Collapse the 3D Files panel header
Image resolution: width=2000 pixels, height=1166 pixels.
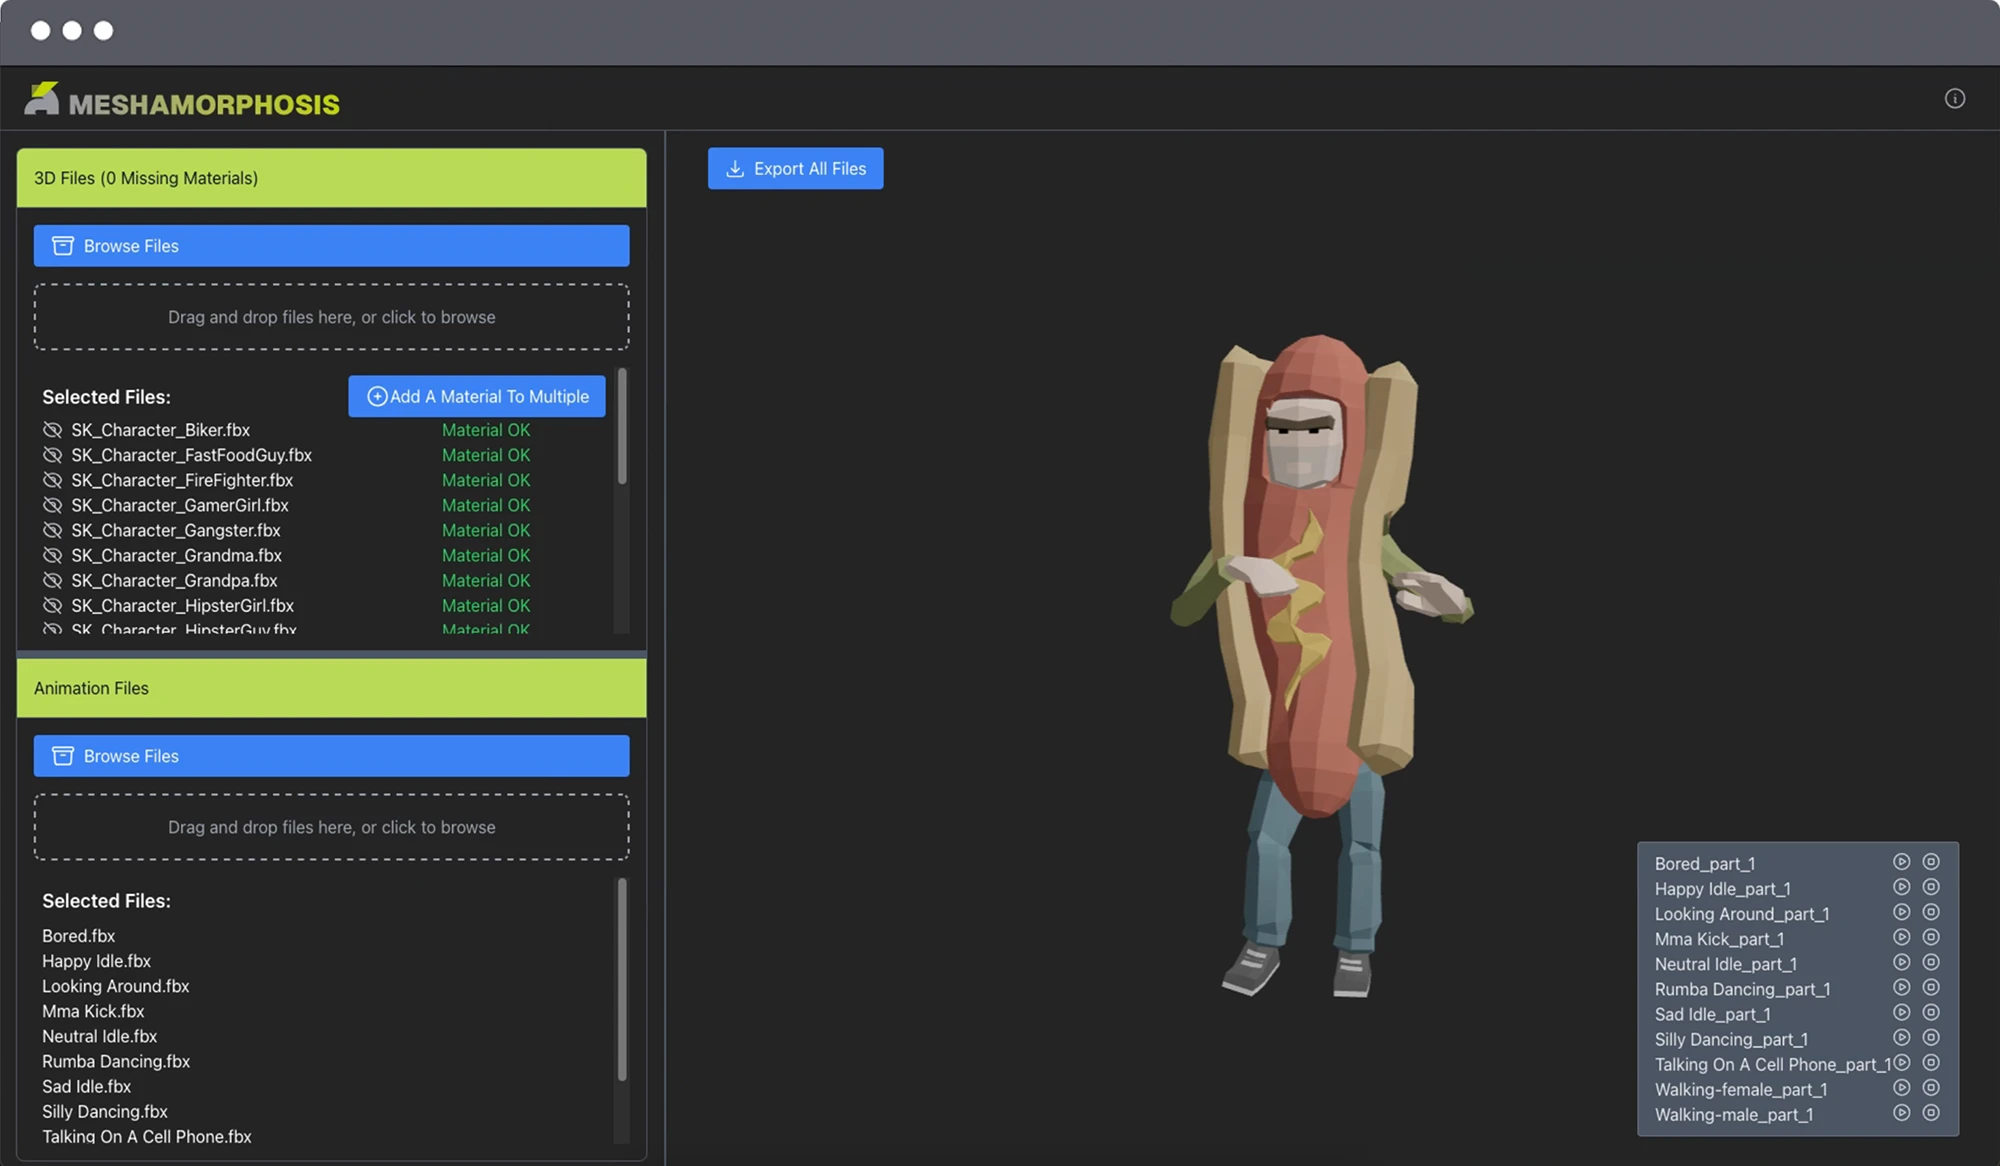(331, 178)
